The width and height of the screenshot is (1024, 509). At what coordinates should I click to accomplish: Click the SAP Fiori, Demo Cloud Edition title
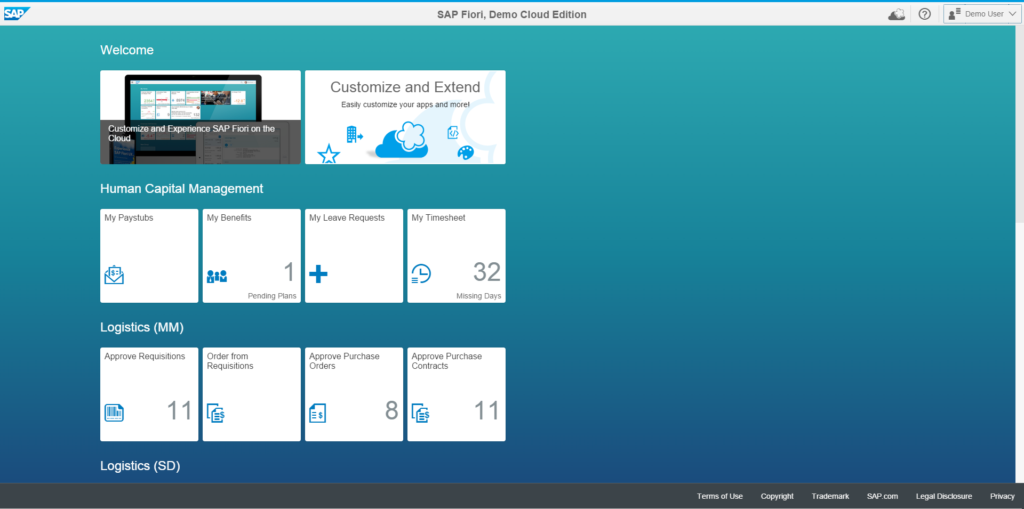click(x=512, y=14)
